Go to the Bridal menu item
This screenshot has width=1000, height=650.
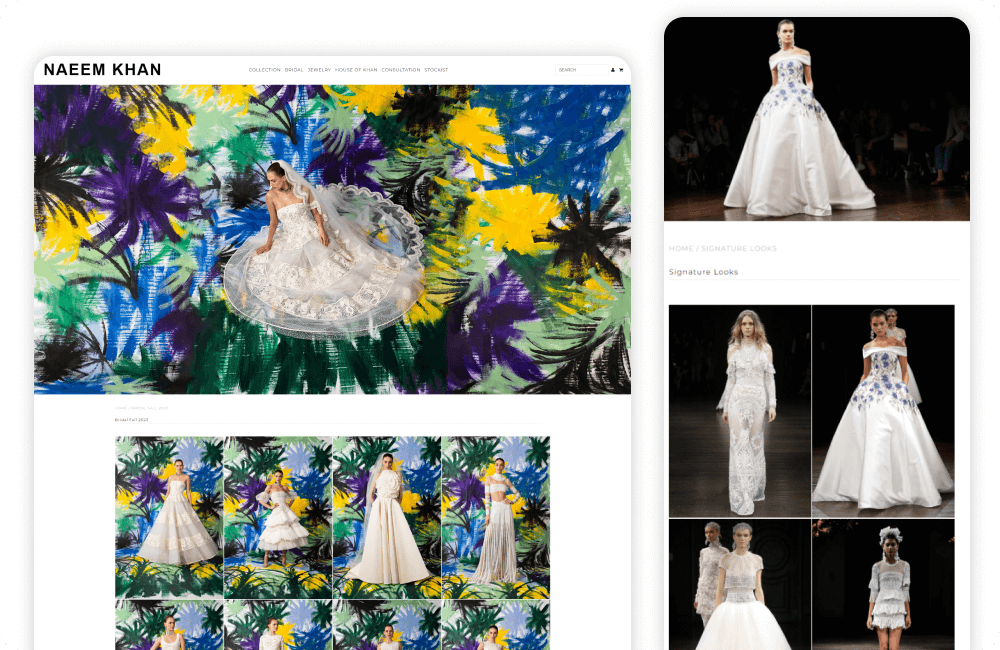coord(294,70)
